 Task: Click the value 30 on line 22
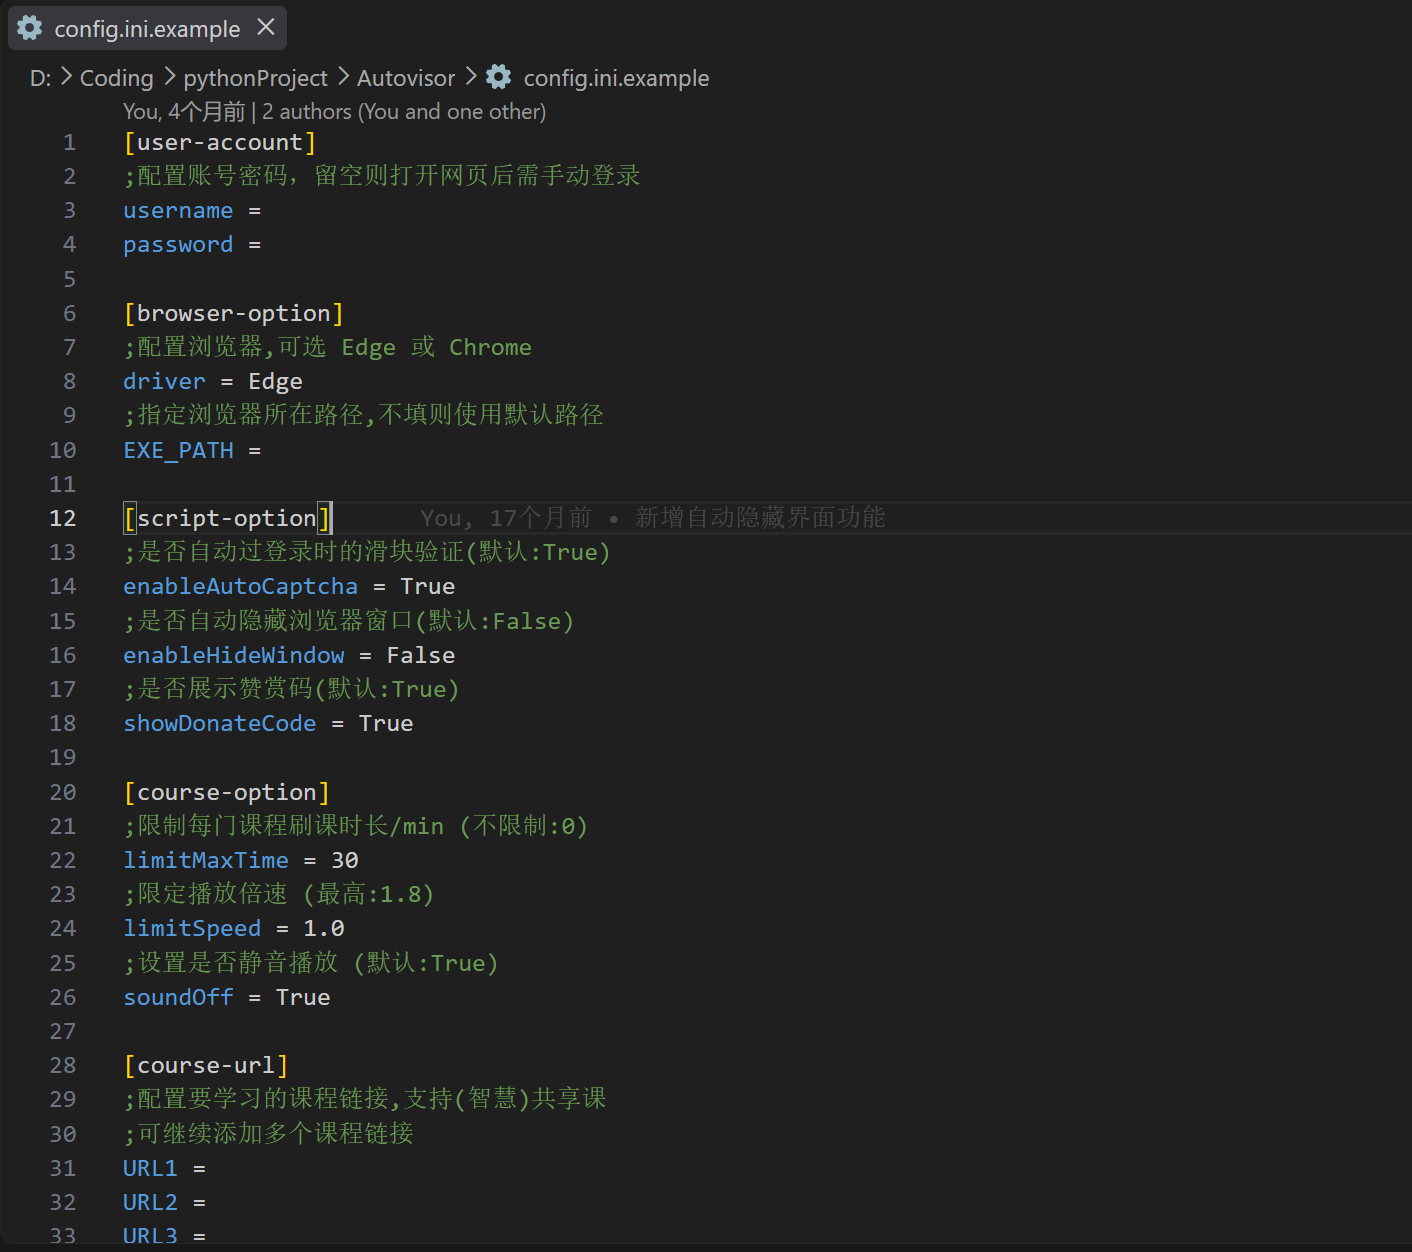point(345,861)
